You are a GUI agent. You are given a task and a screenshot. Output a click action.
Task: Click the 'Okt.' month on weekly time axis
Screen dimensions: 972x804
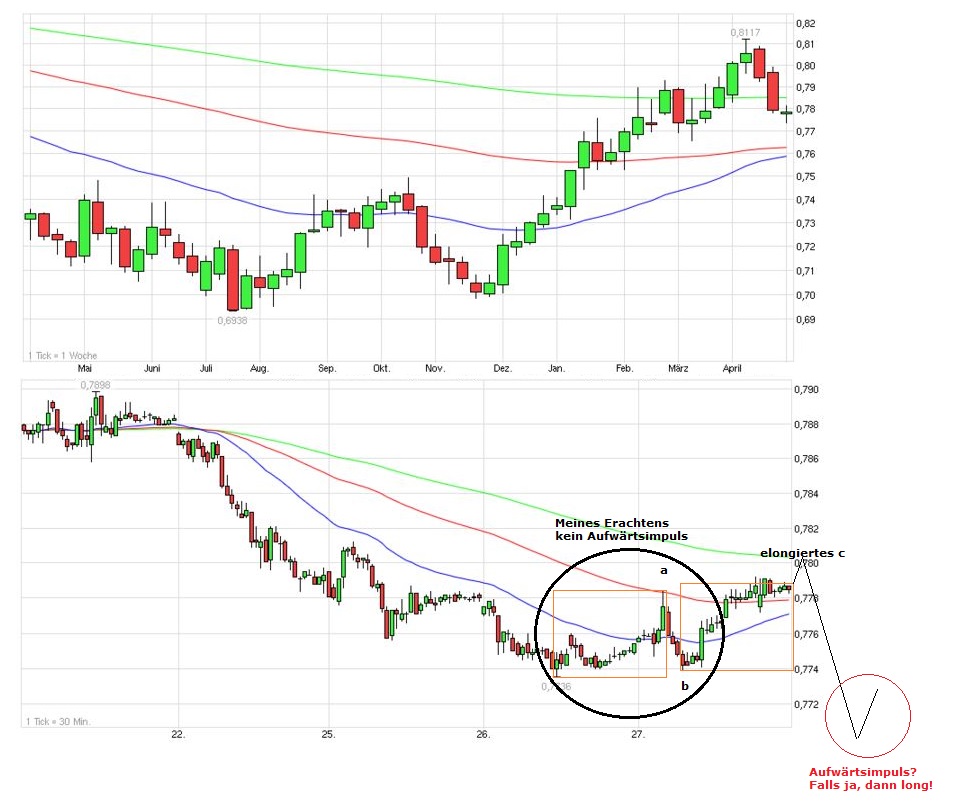coord(381,369)
